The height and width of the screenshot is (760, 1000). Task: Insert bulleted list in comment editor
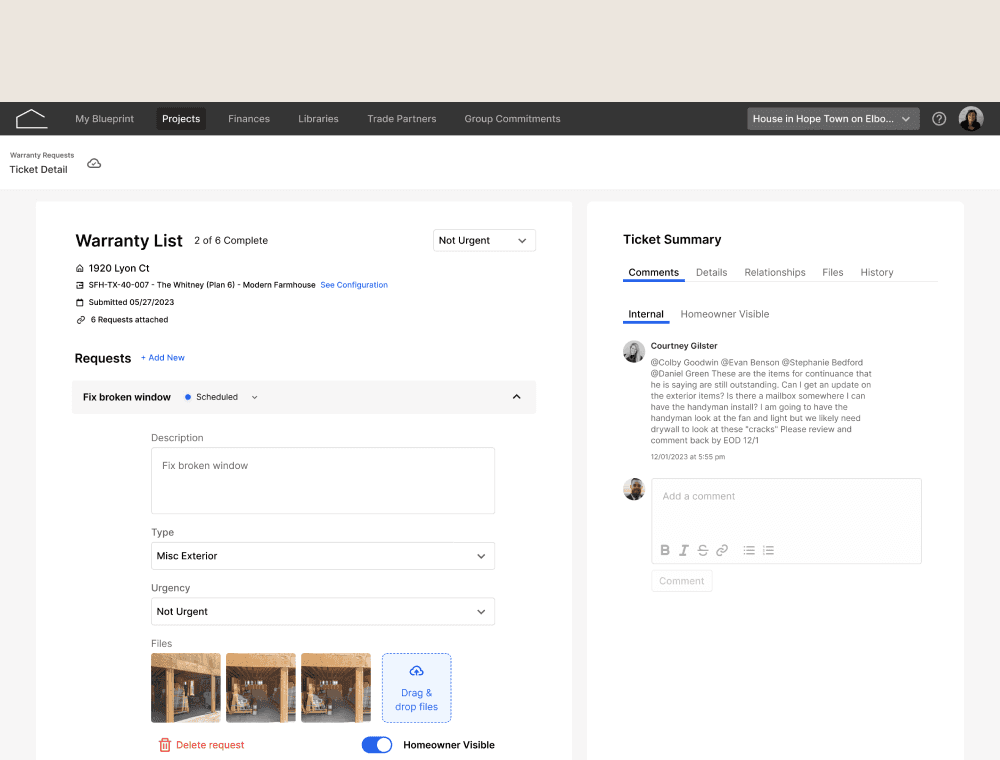click(749, 550)
